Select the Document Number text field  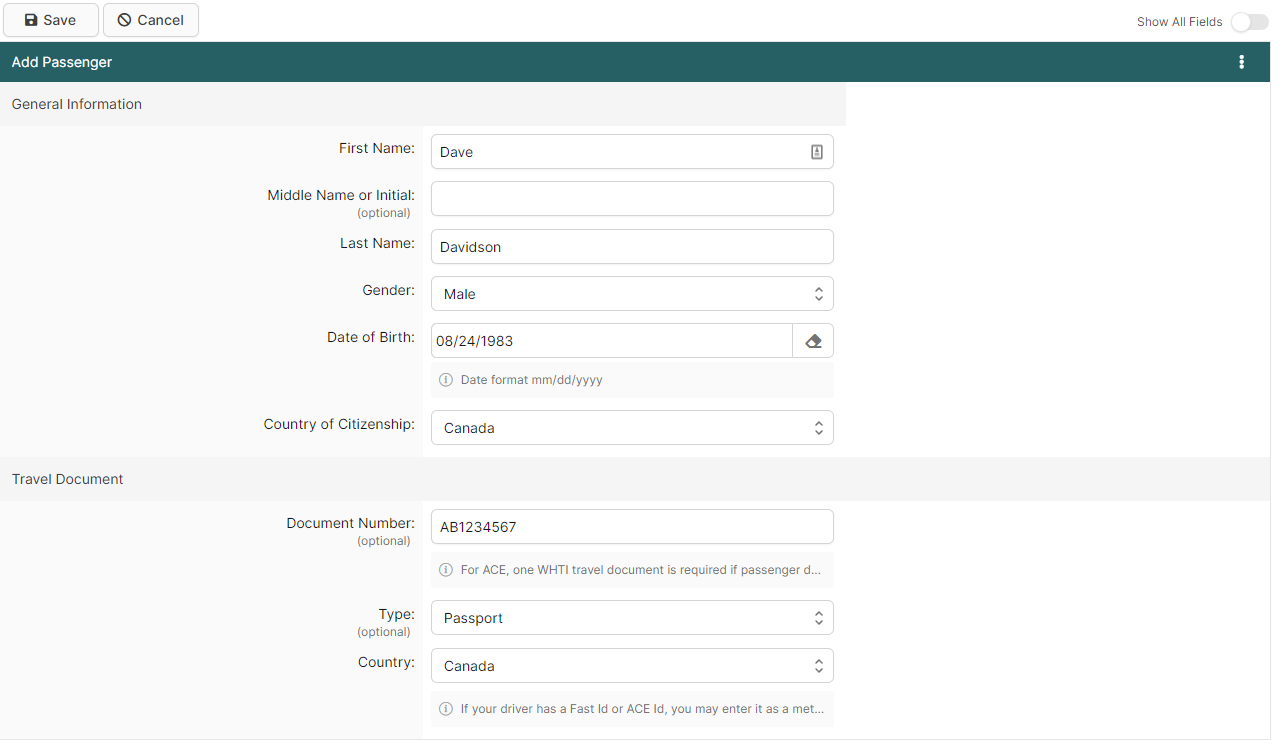click(632, 527)
